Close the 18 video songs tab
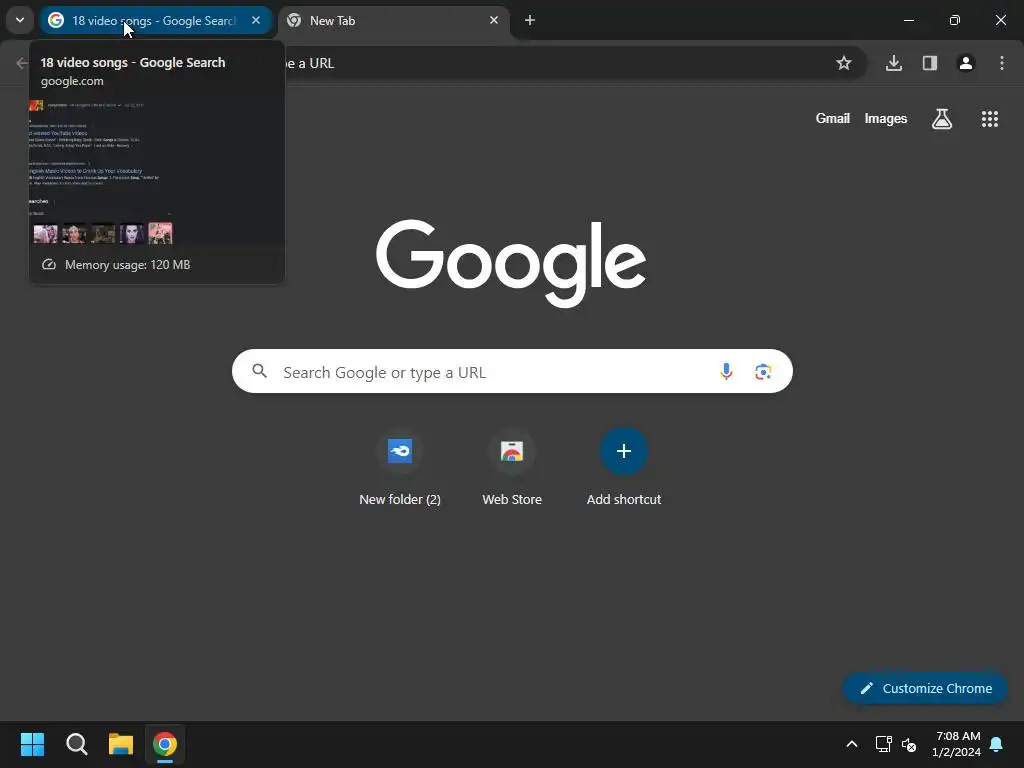This screenshot has width=1024, height=768. click(256, 20)
